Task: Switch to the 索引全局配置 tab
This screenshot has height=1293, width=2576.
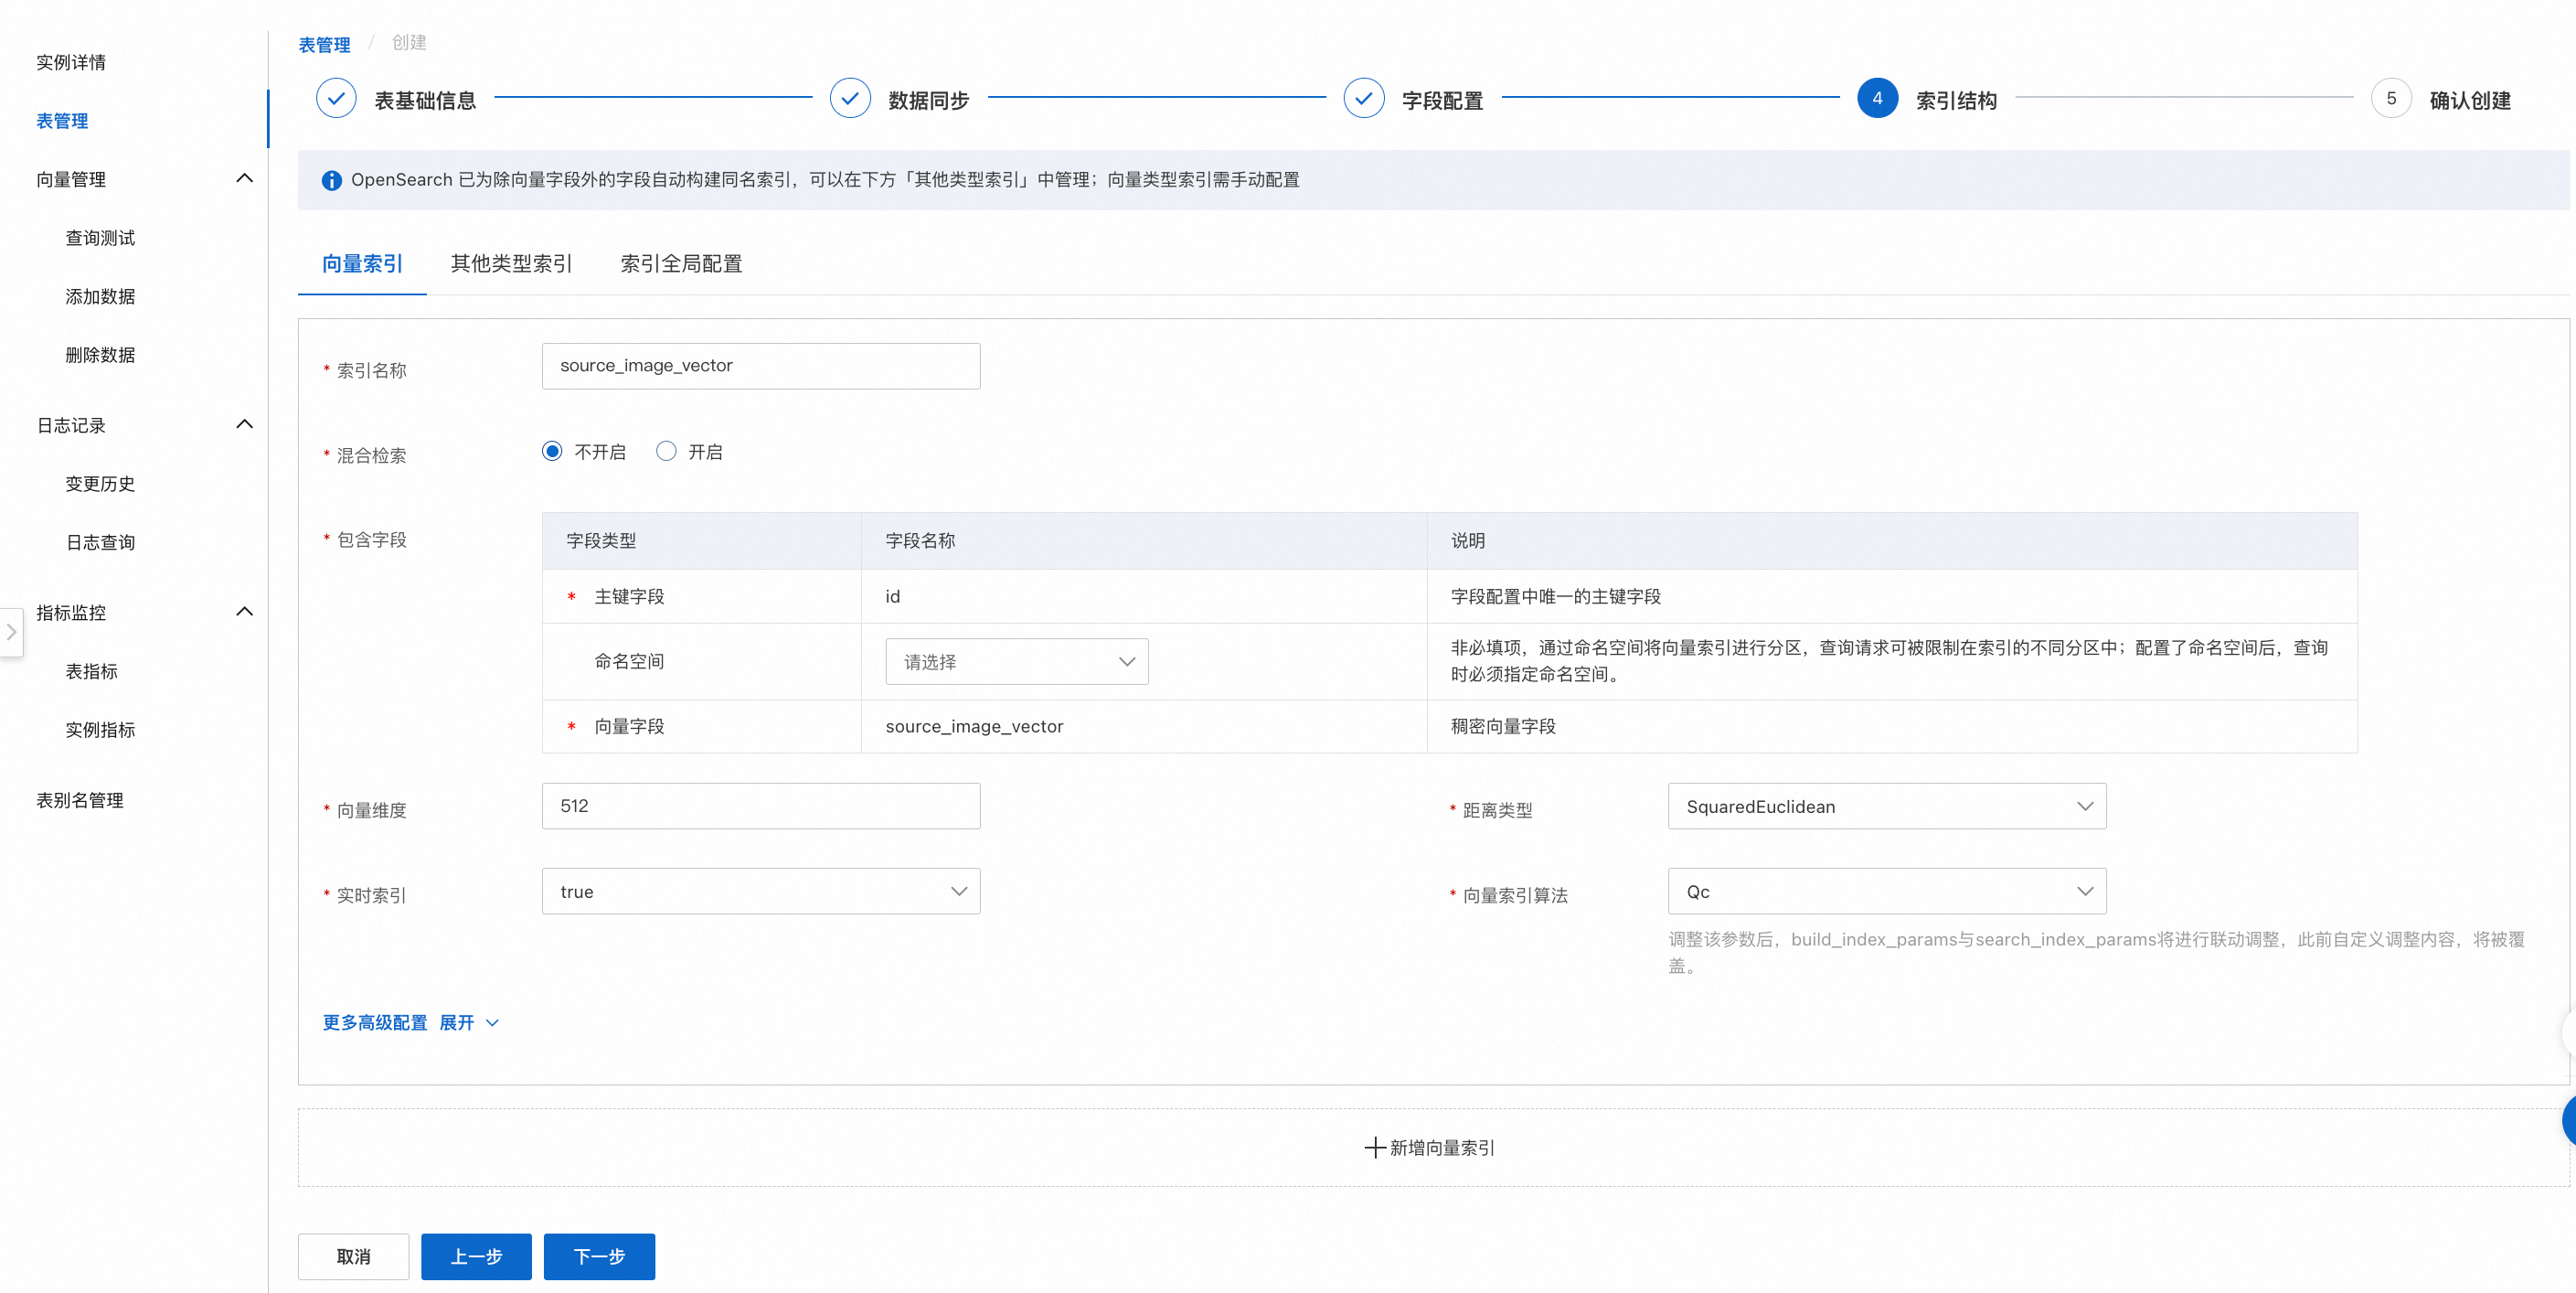Action: [681, 263]
